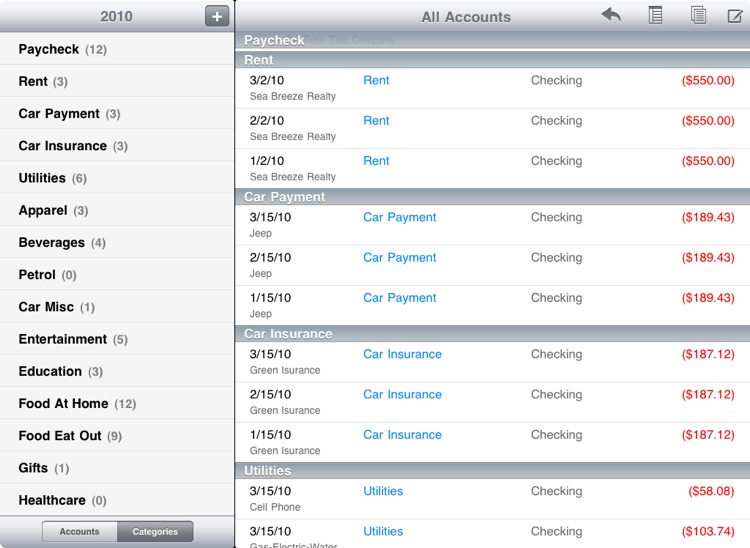750x548 pixels.
Task: Select Apparel (3) category
Action: click(117, 210)
